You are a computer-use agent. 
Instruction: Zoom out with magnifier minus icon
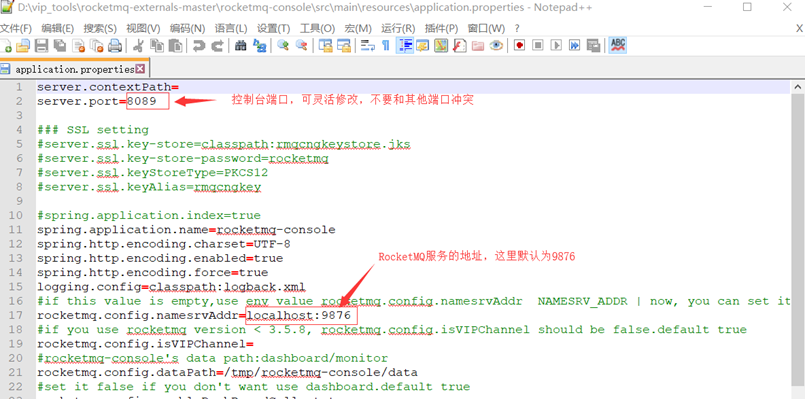302,46
